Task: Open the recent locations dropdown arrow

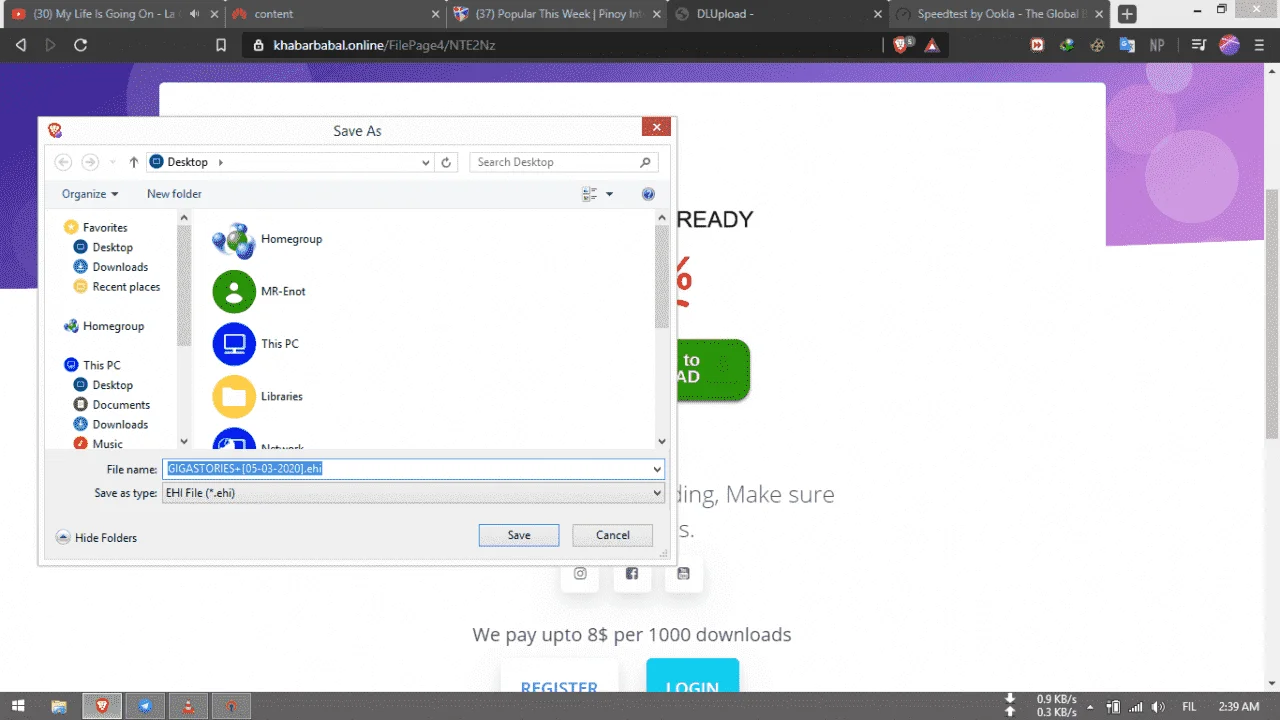Action: [112, 162]
